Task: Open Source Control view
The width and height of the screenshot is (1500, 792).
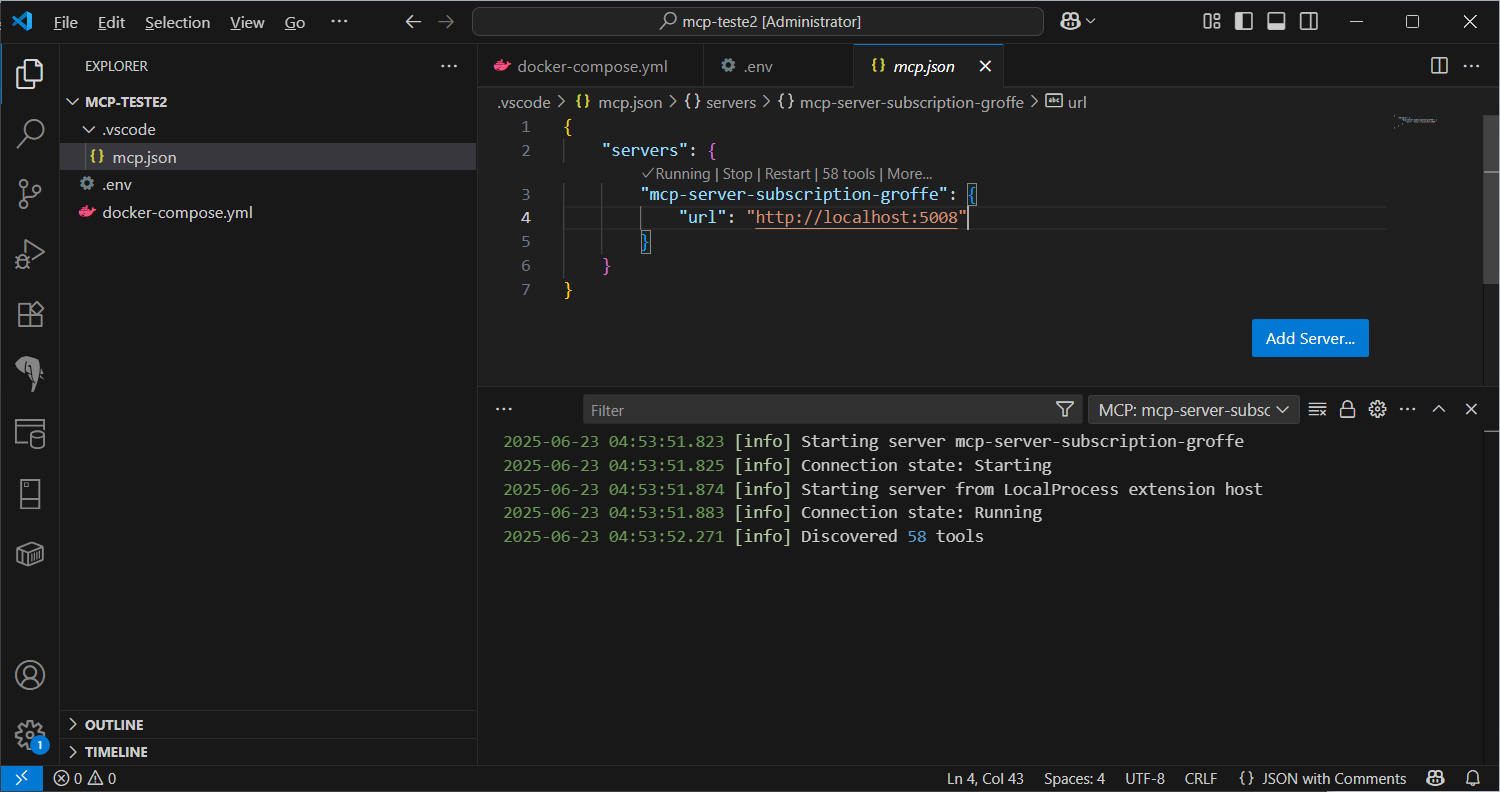Action: 30,194
